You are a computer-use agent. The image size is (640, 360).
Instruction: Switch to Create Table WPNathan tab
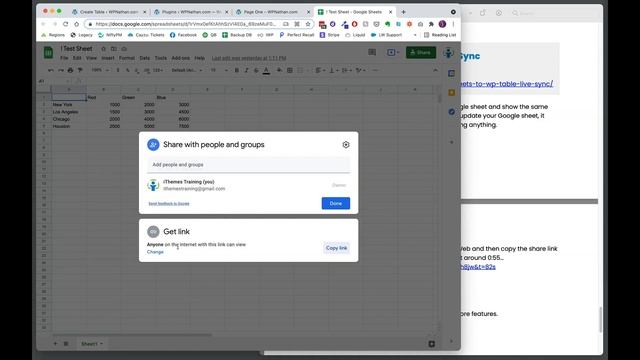coord(108,12)
